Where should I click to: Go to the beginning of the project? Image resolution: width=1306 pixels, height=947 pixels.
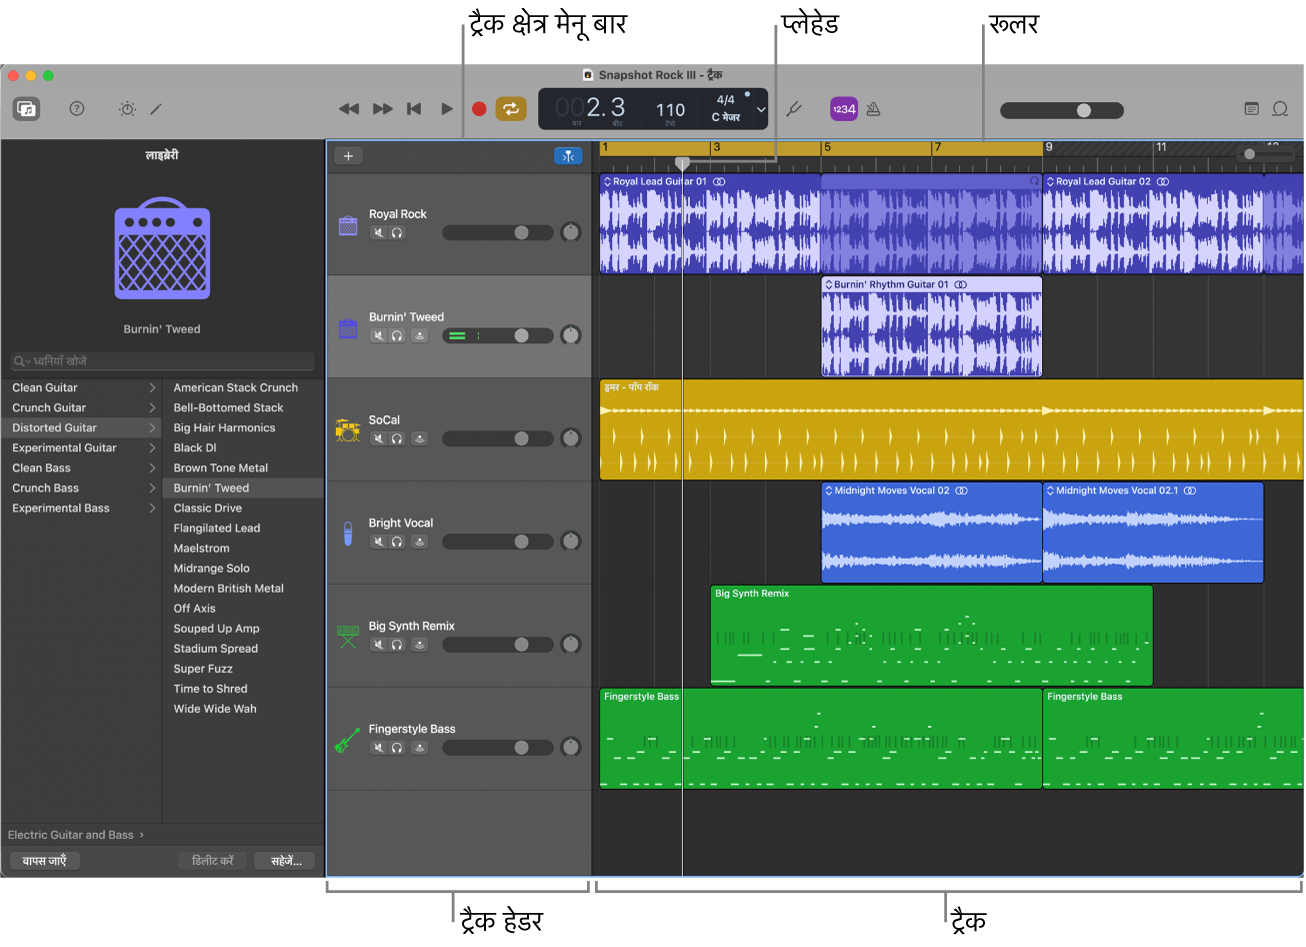point(414,109)
